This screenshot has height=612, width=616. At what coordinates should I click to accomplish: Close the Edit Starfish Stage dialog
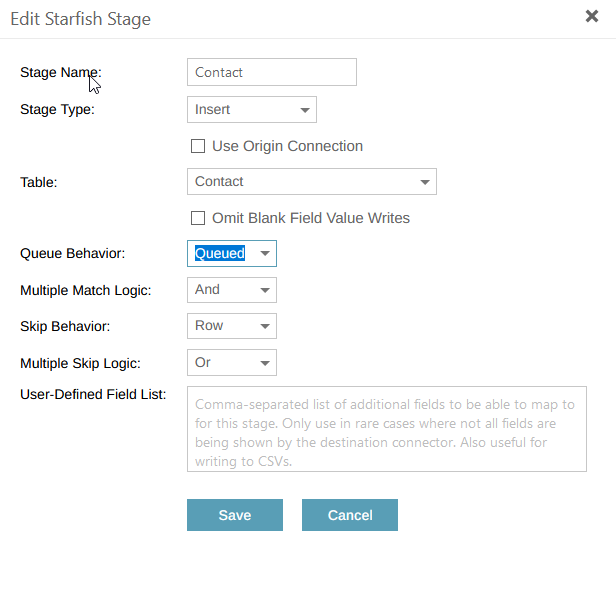point(592,16)
